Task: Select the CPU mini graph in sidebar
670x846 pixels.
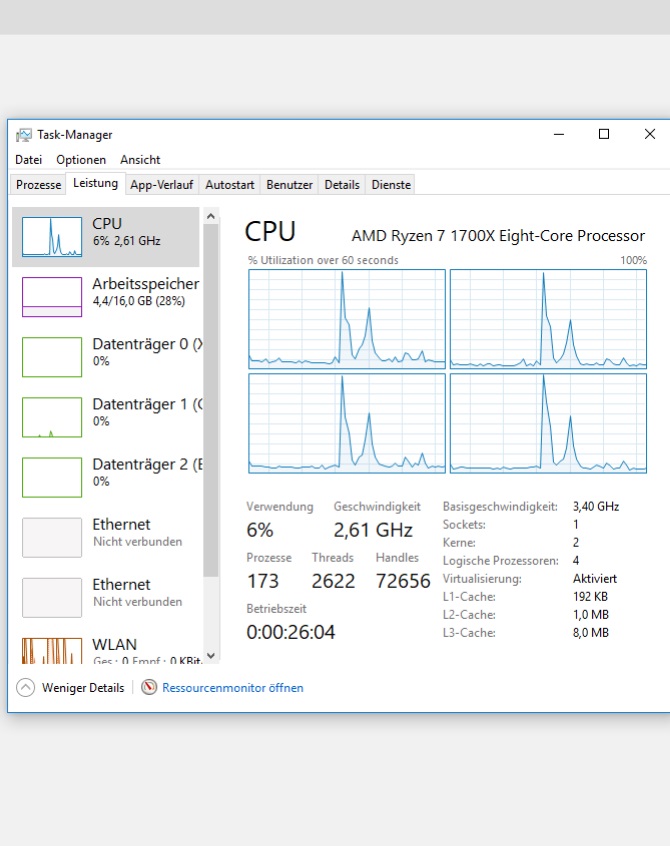Action: pos(52,237)
